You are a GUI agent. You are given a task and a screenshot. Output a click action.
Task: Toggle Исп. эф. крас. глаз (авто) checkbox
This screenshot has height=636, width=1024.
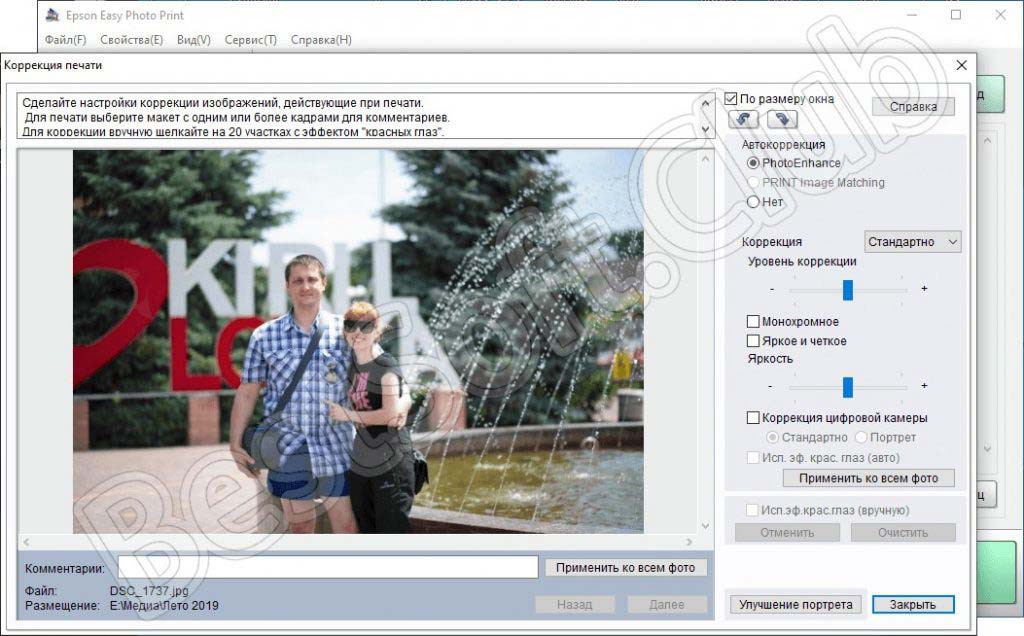click(x=753, y=458)
